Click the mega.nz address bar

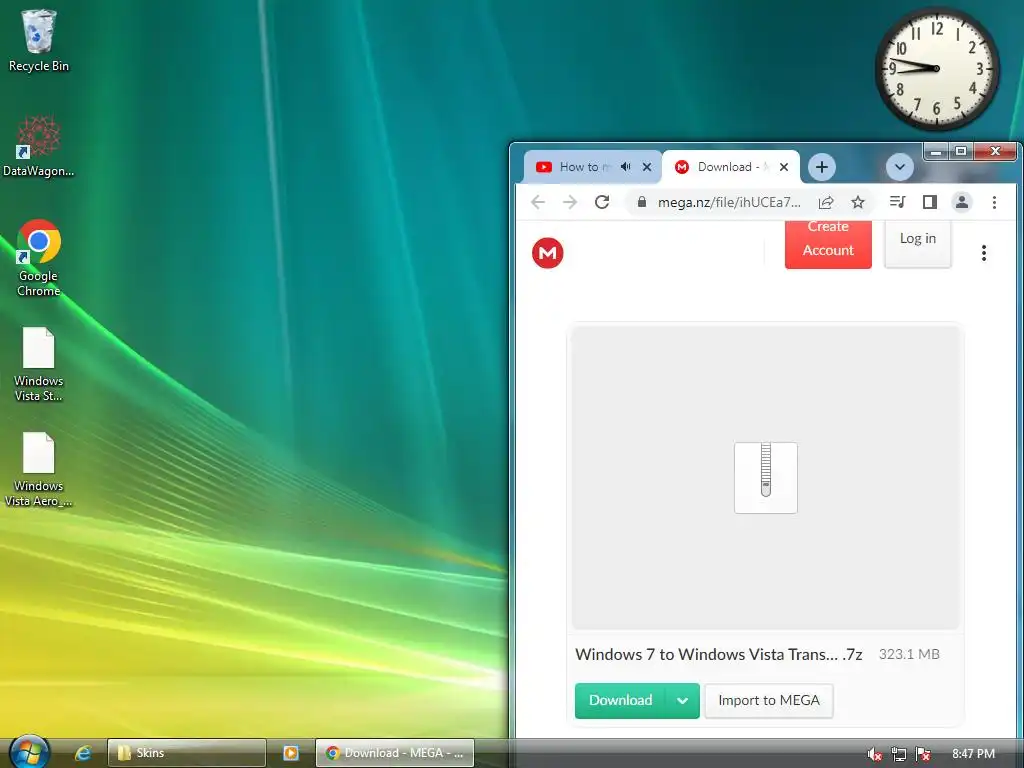tap(729, 202)
